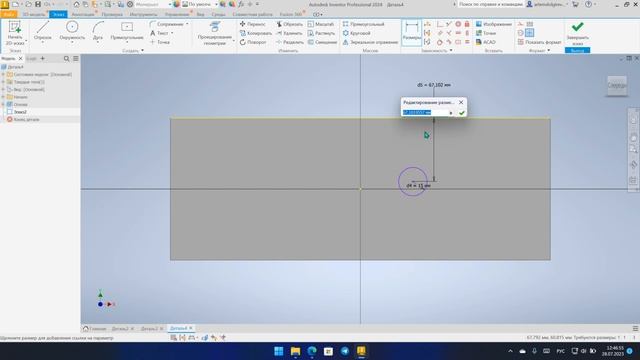This screenshot has height=360, width=640.
Task: Click the arrow button beside dimension field
Action: [451, 113]
